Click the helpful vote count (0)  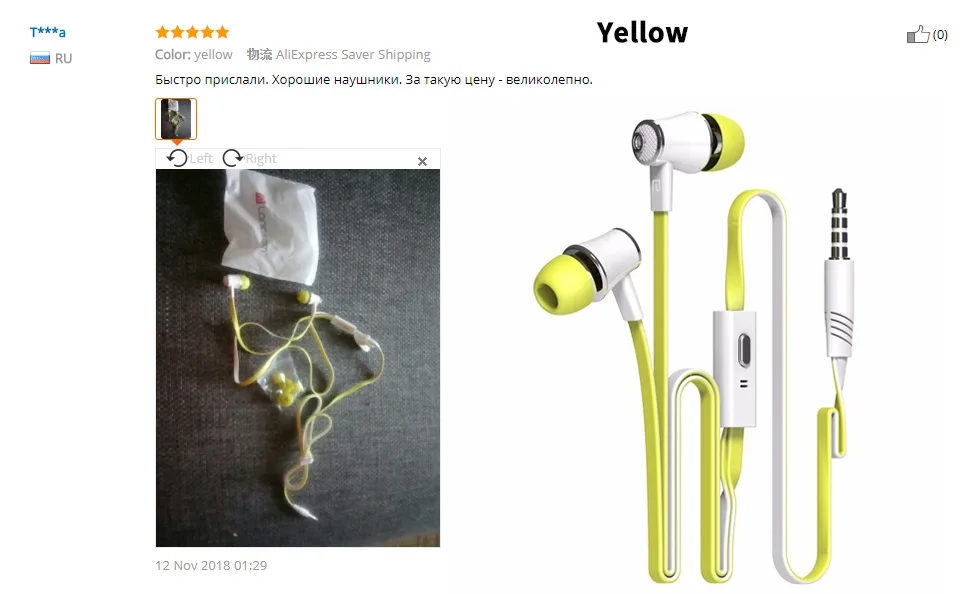940,35
